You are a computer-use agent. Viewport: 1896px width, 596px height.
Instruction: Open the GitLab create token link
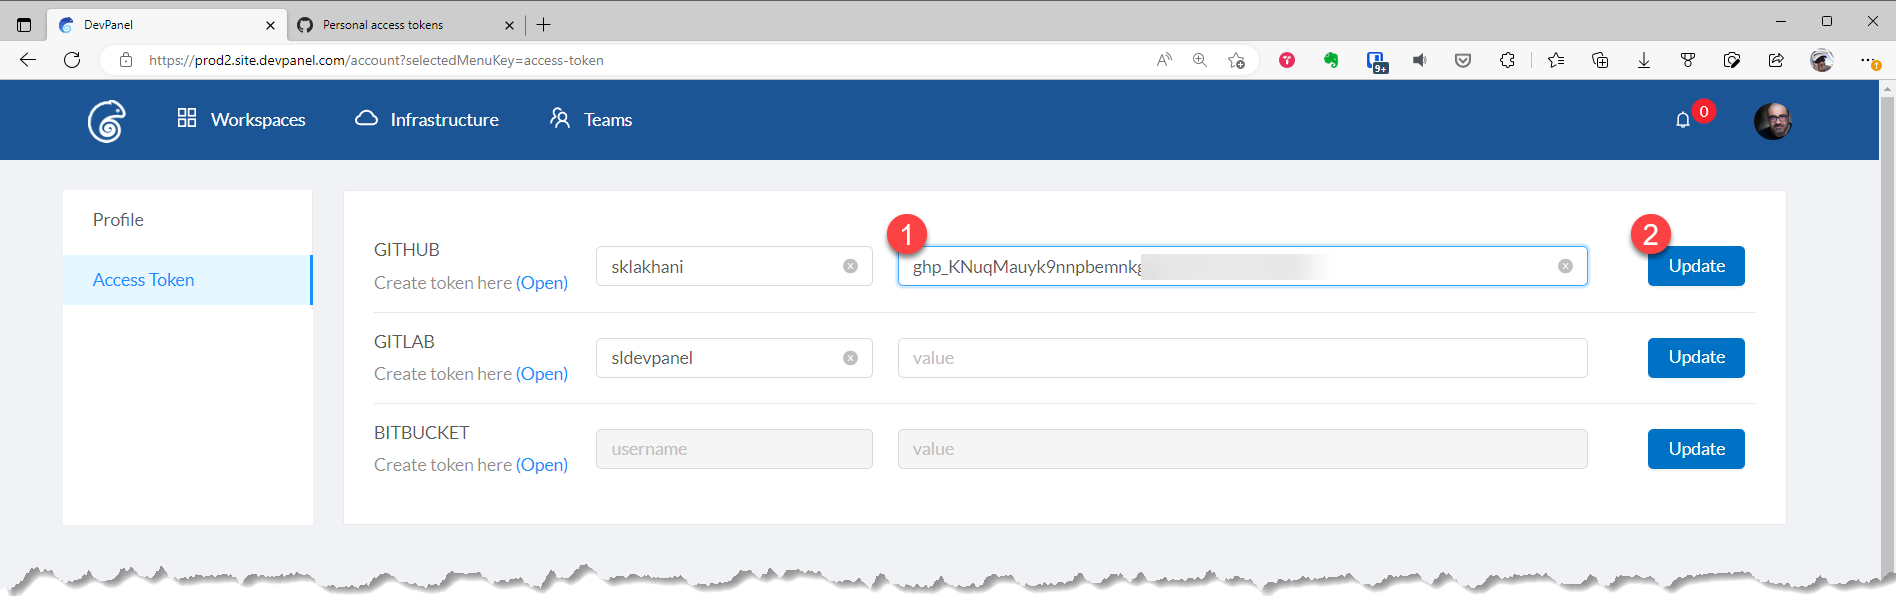pyautogui.click(x=541, y=374)
